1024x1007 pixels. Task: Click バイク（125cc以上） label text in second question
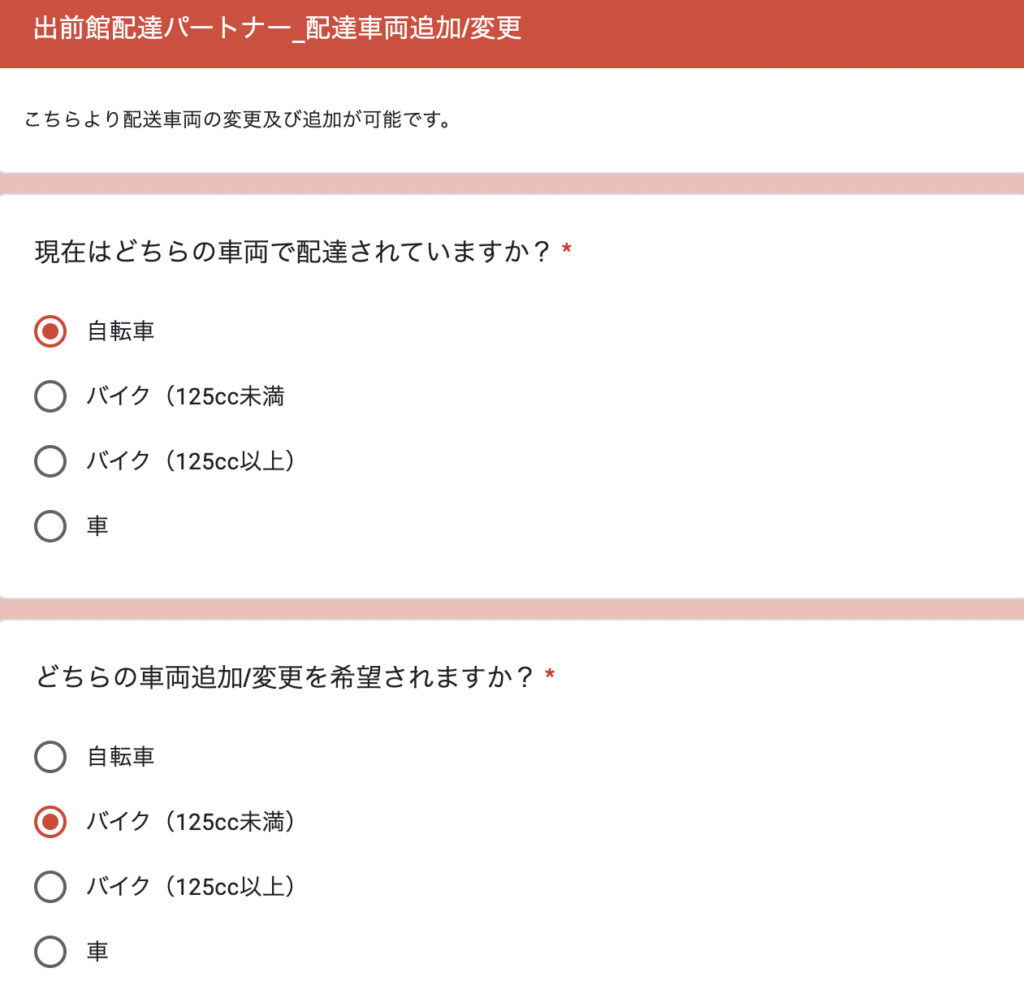click(x=191, y=887)
